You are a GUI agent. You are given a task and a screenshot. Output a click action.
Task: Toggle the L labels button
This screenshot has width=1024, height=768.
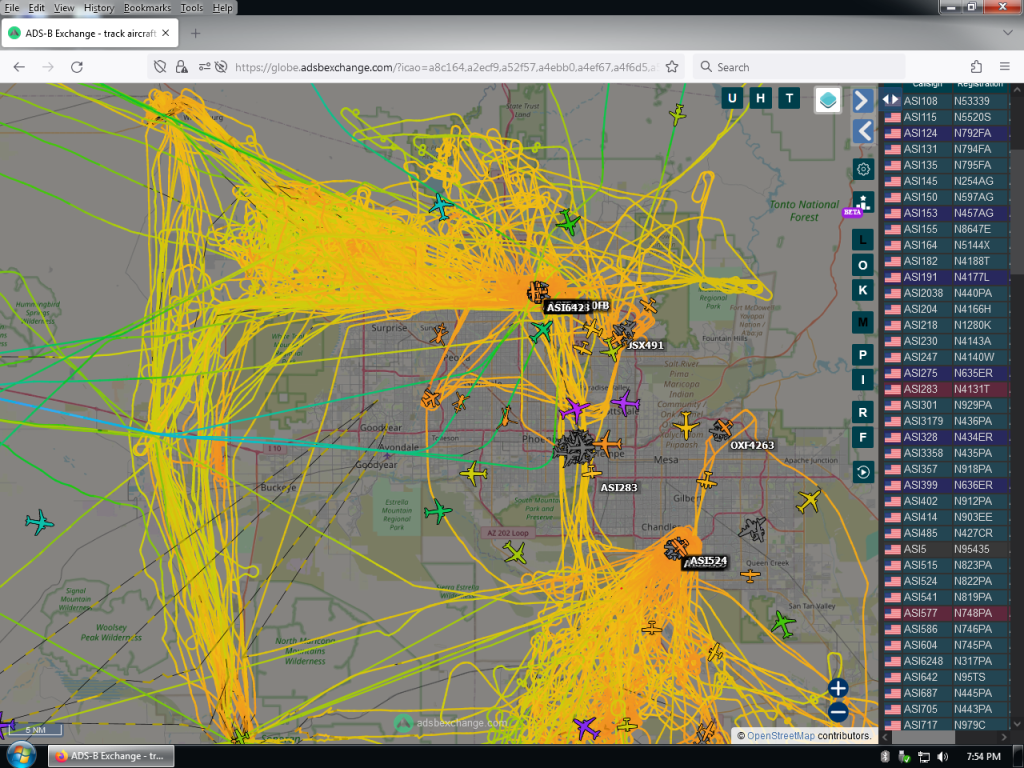point(863,240)
